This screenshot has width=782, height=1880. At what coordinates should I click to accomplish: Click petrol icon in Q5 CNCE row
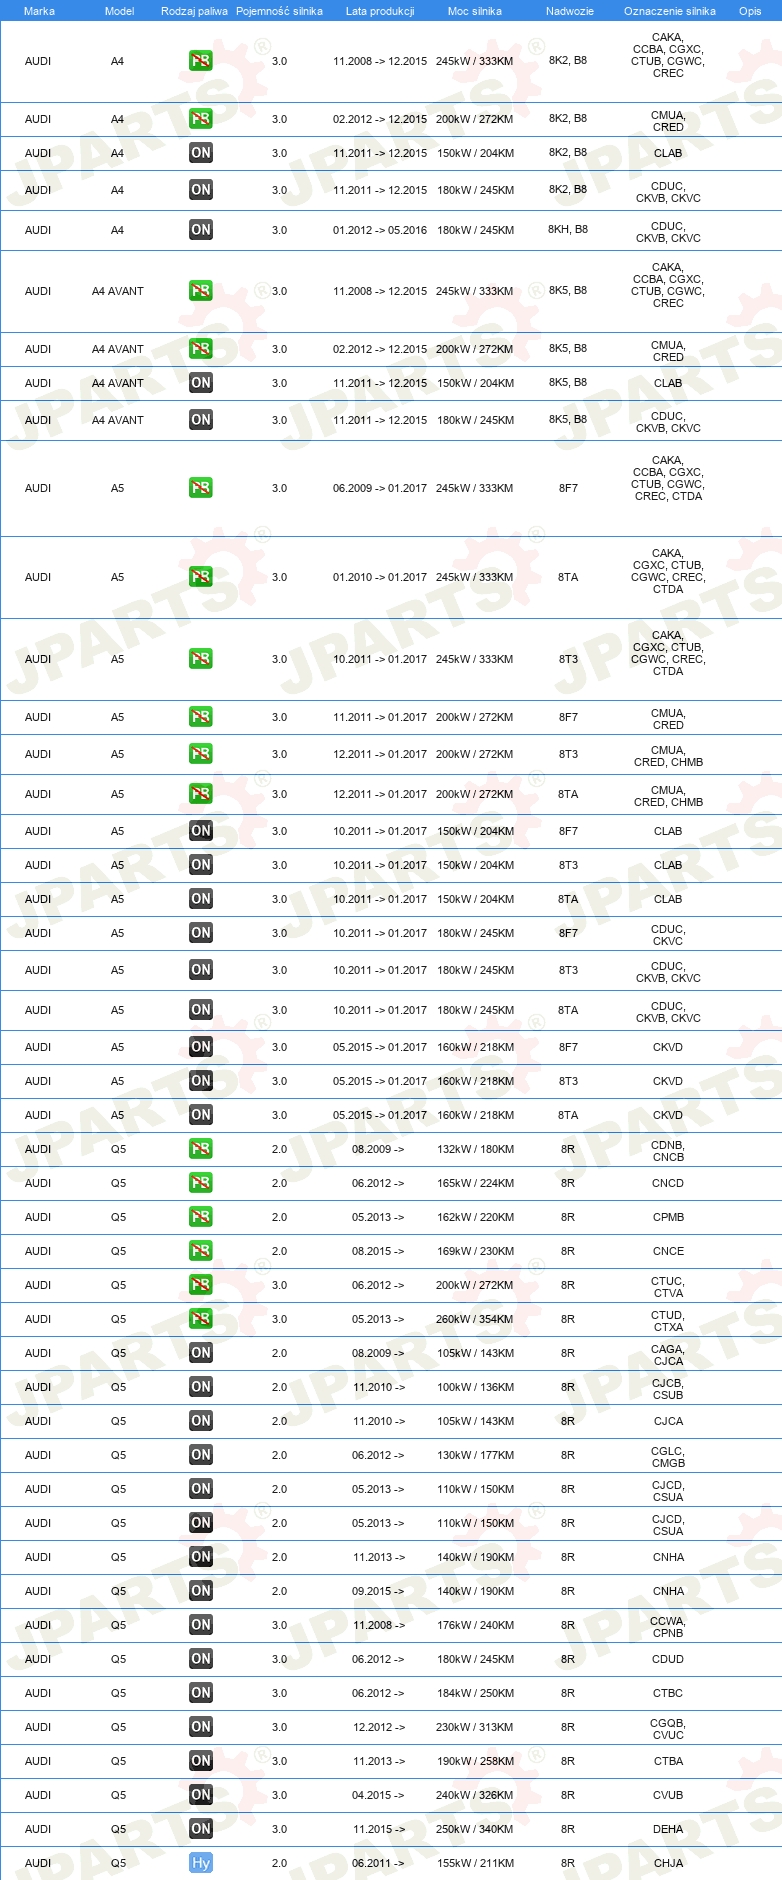click(x=200, y=1250)
